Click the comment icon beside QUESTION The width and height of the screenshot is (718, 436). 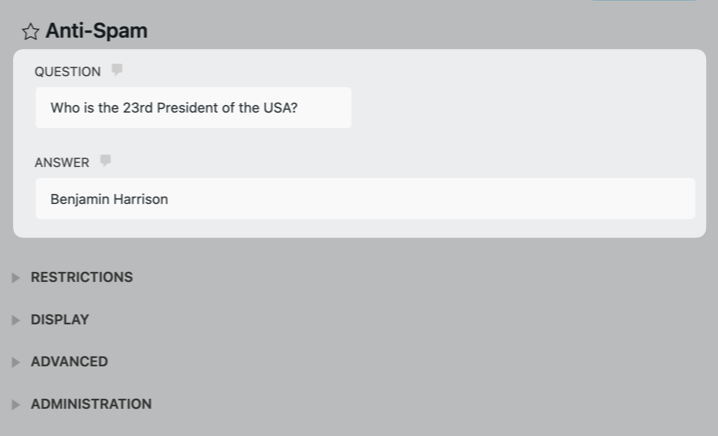coord(117,70)
